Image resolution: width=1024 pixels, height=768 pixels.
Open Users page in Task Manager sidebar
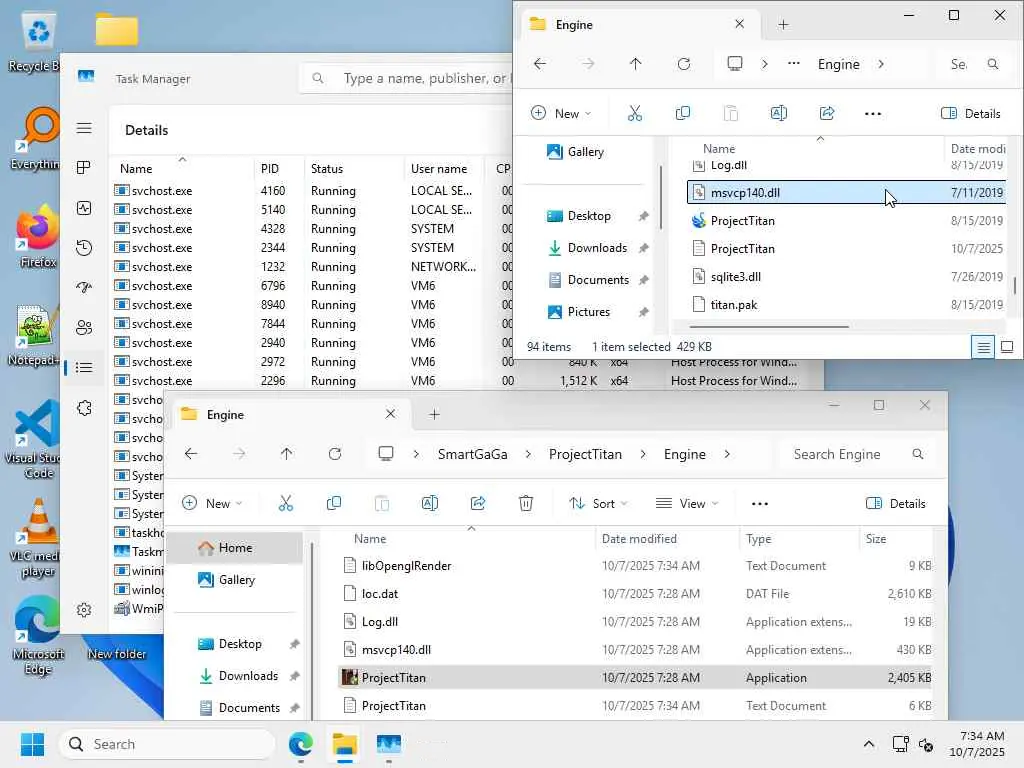[84, 327]
